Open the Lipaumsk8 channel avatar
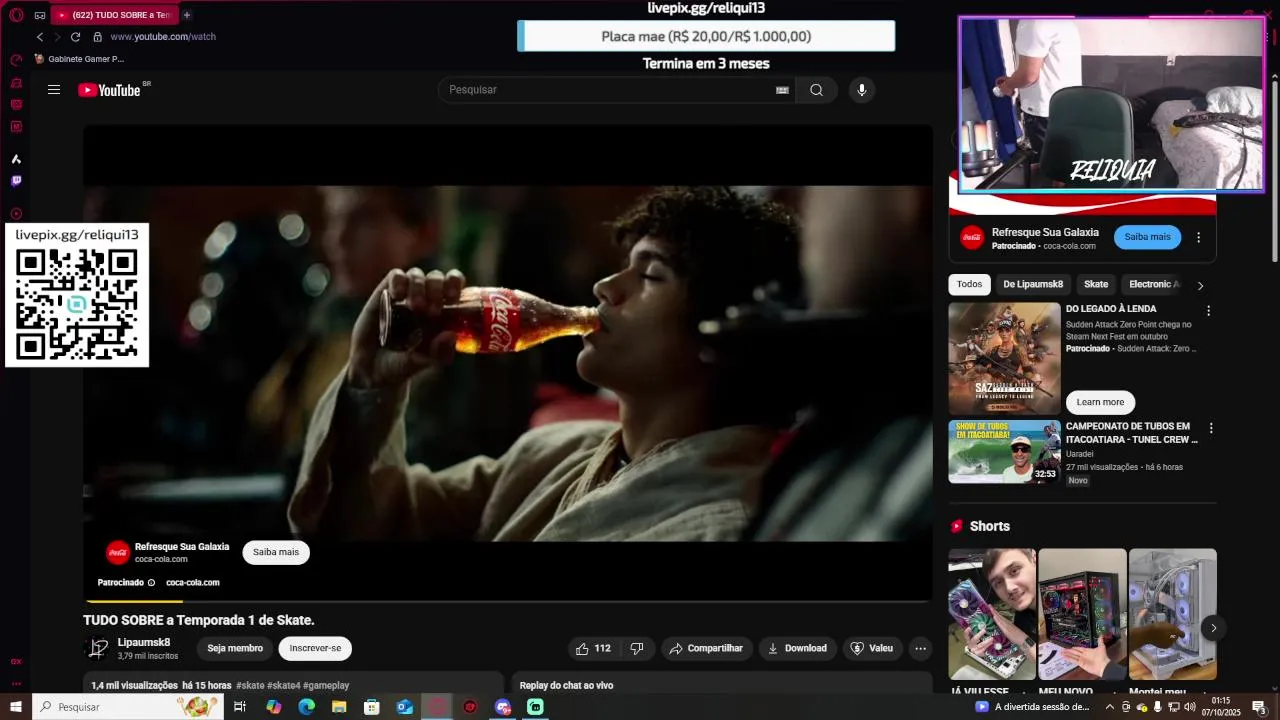 (x=98, y=648)
